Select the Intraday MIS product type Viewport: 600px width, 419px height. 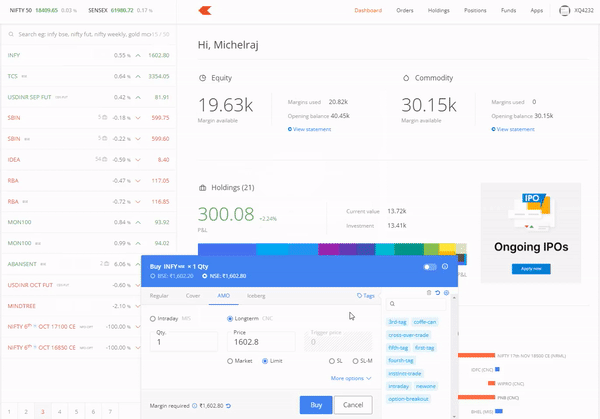(x=170, y=318)
